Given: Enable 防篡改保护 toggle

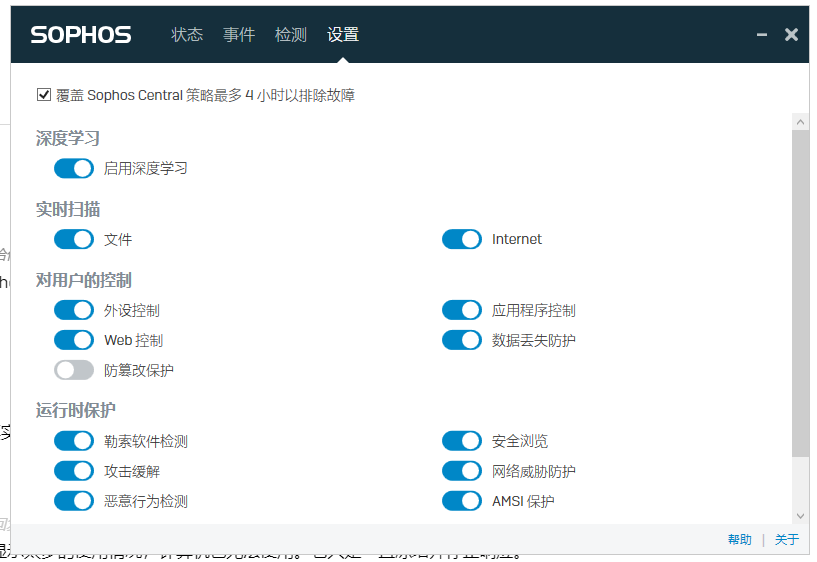Looking at the screenshot, I should pyautogui.click(x=74, y=370).
